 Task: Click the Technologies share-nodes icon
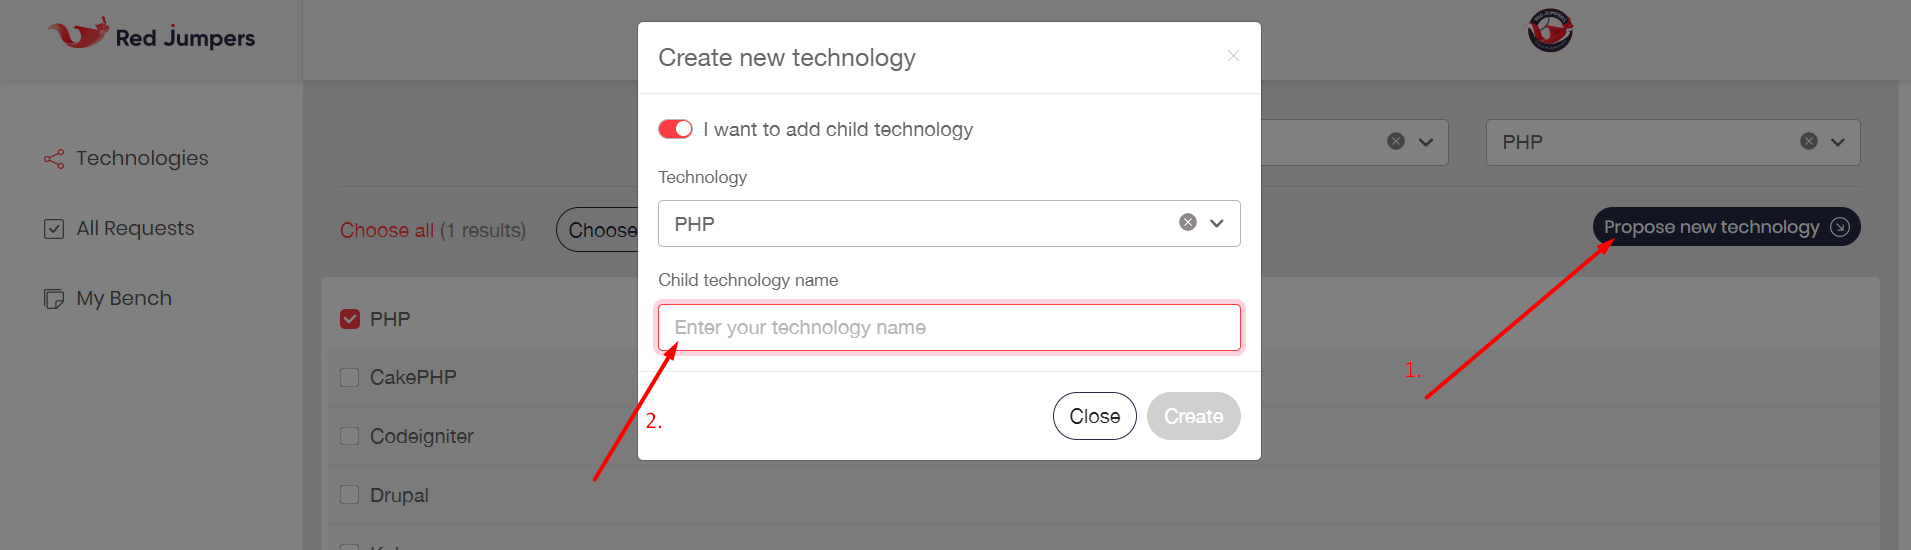[54, 159]
